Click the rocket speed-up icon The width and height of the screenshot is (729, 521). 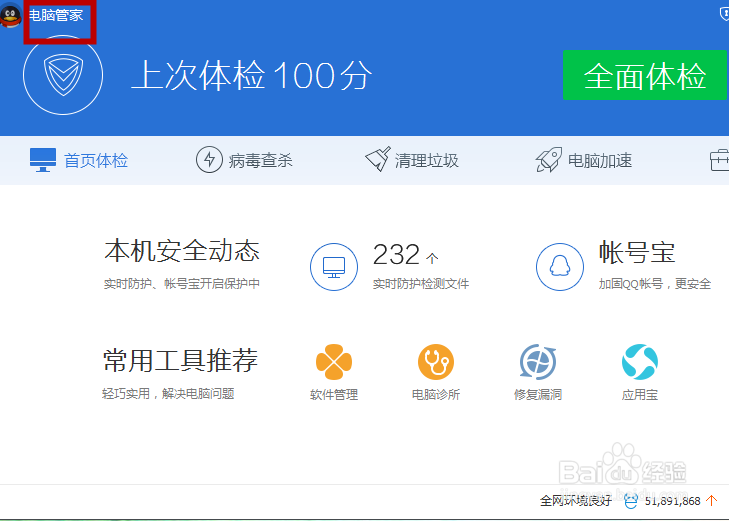(549, 160)
